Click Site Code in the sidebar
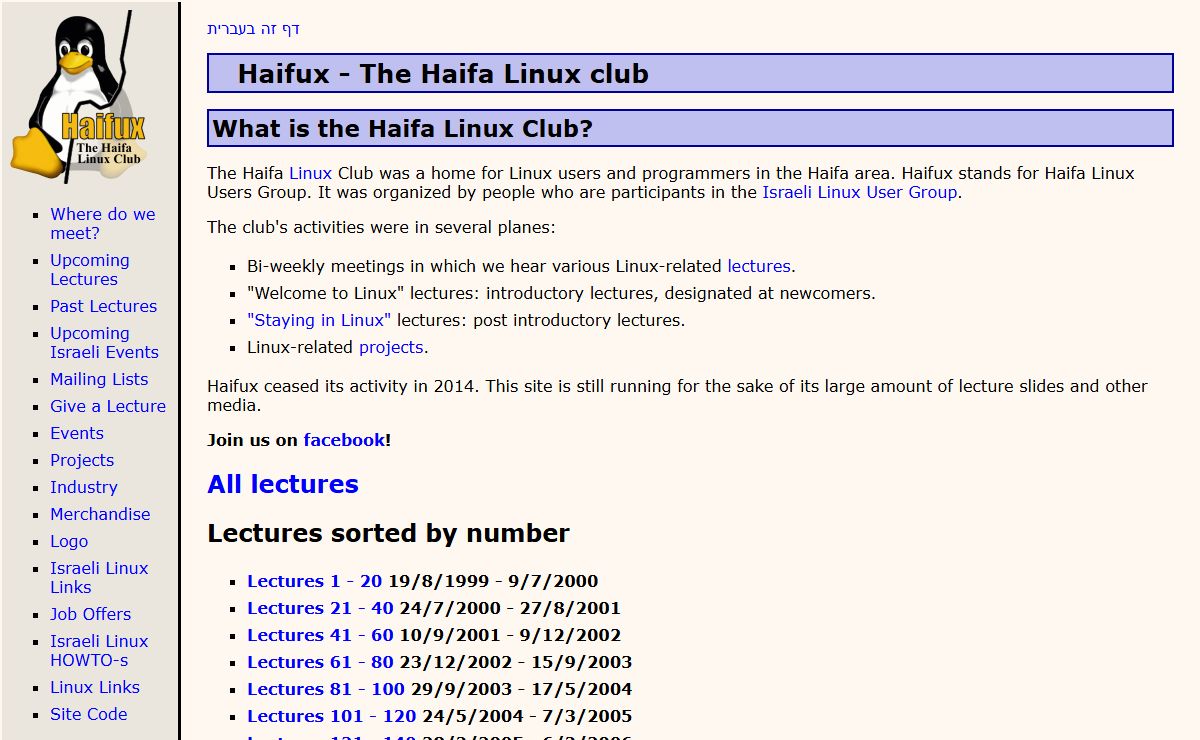1200x740 pixels. click(x=88, y=714)
